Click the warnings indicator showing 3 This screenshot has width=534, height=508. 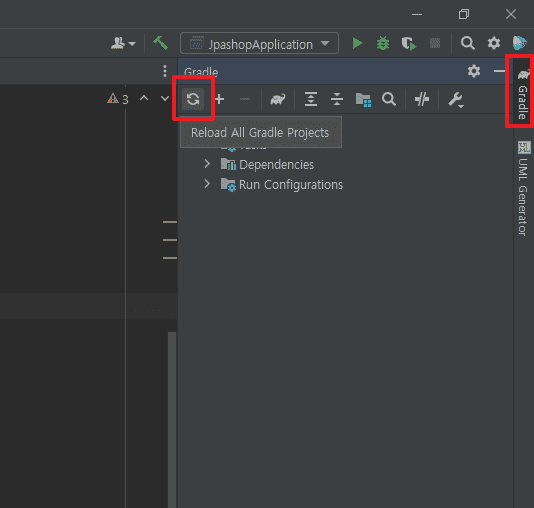click(118, 99)
